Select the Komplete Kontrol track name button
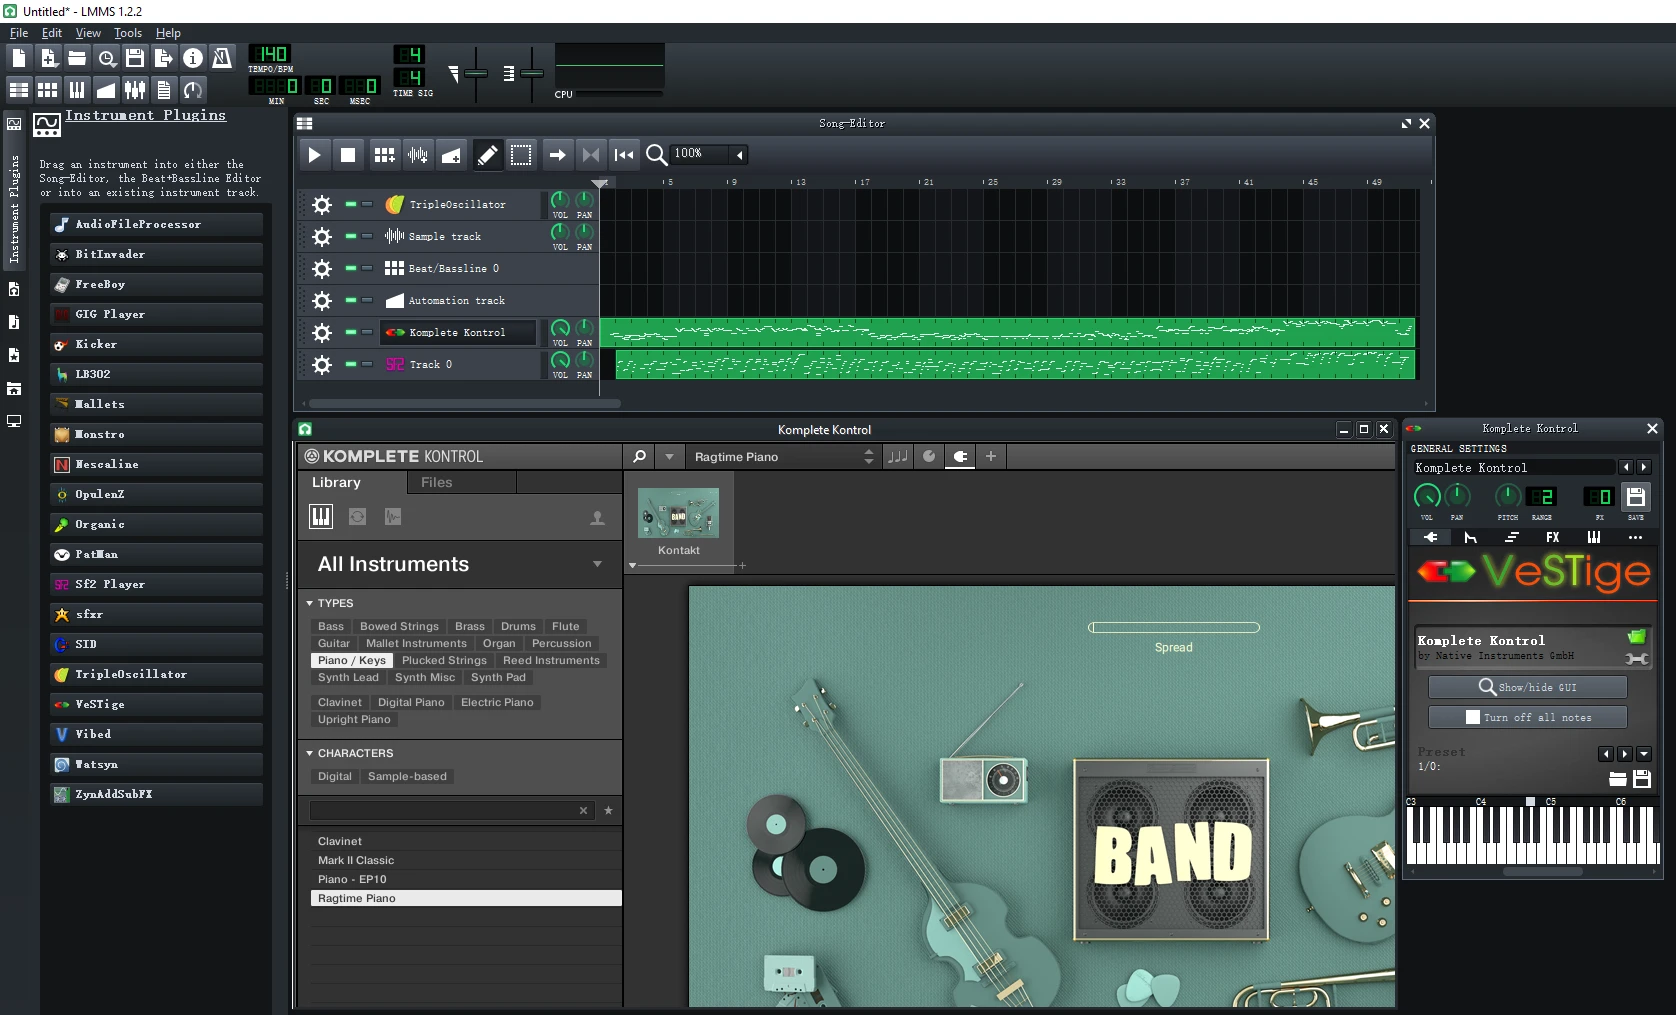 pyautogui.click(x=458, y=332)
